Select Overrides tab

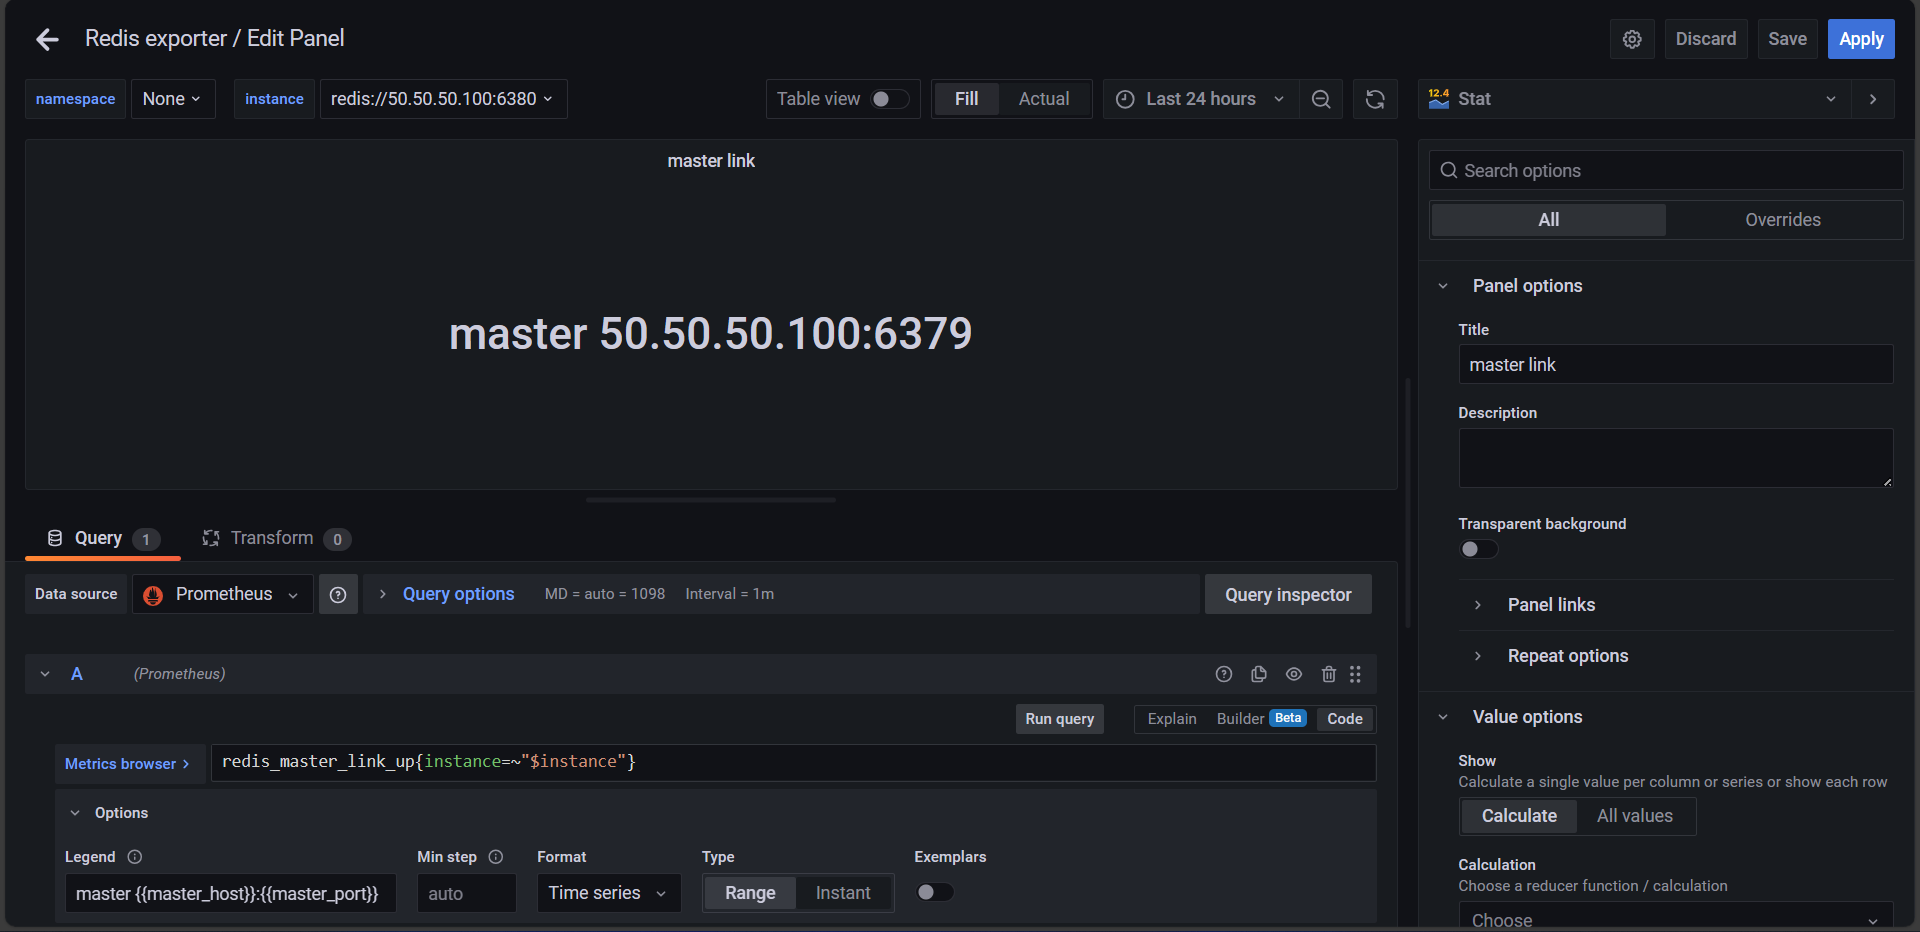tap(1782, 220)
